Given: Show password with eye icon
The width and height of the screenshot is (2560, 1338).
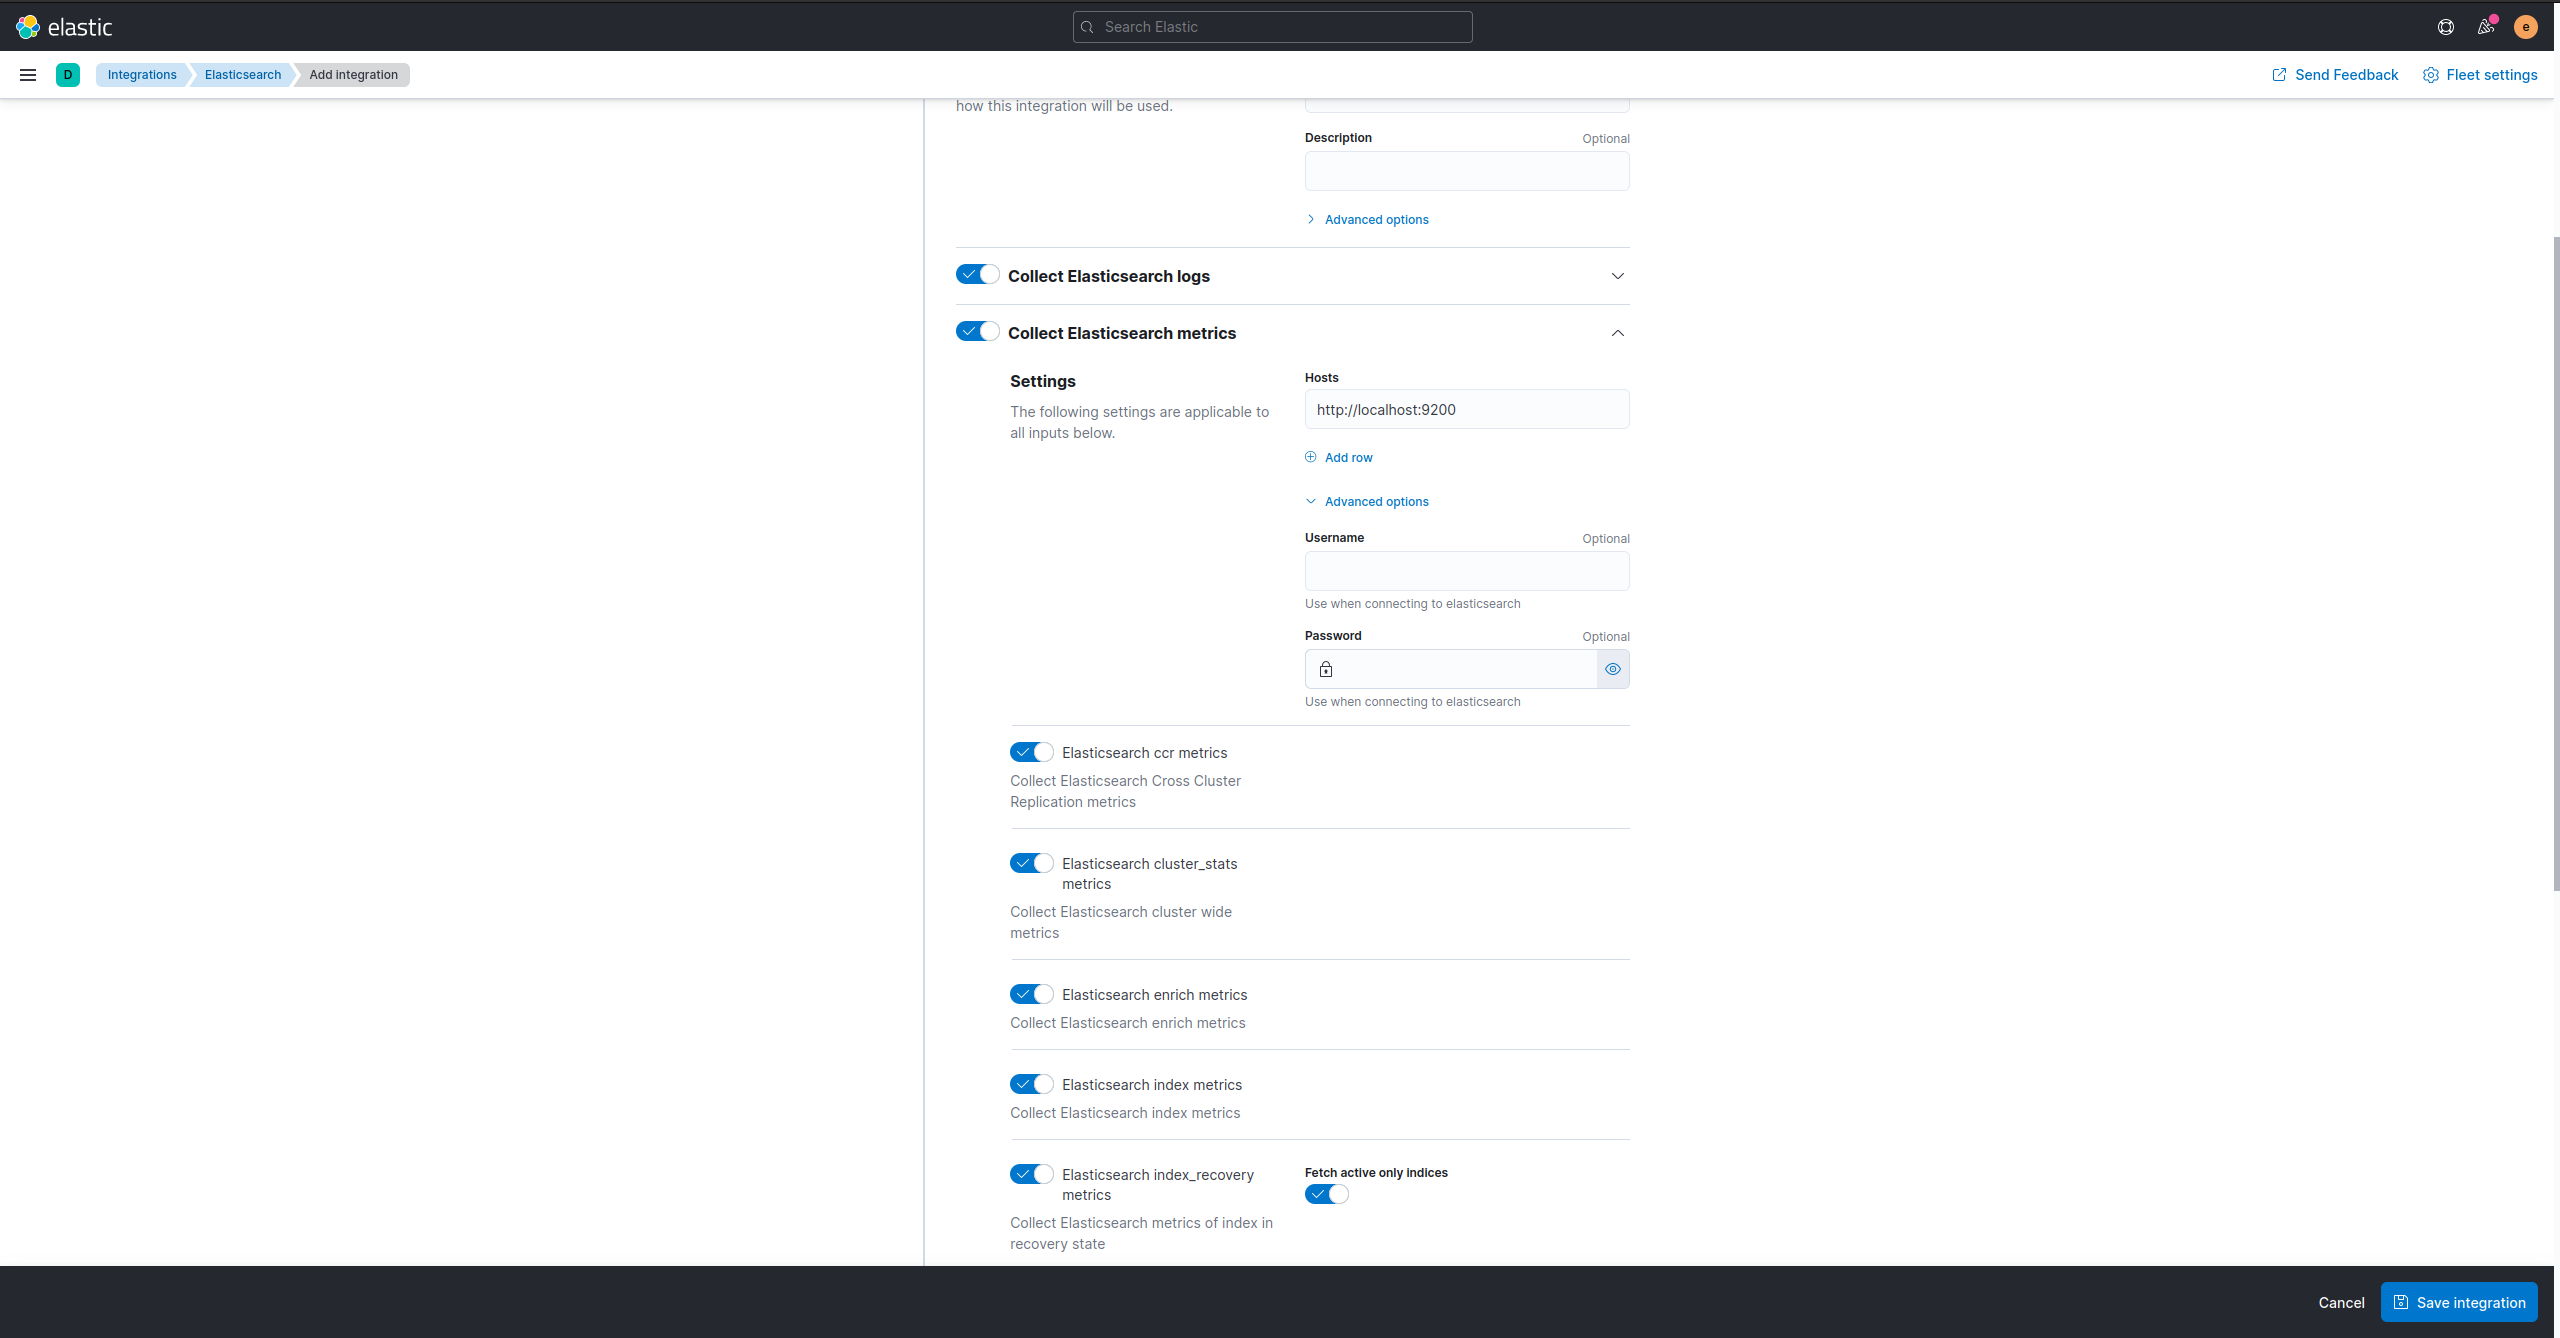Looking at the screenshot, I should (1612, 669).
